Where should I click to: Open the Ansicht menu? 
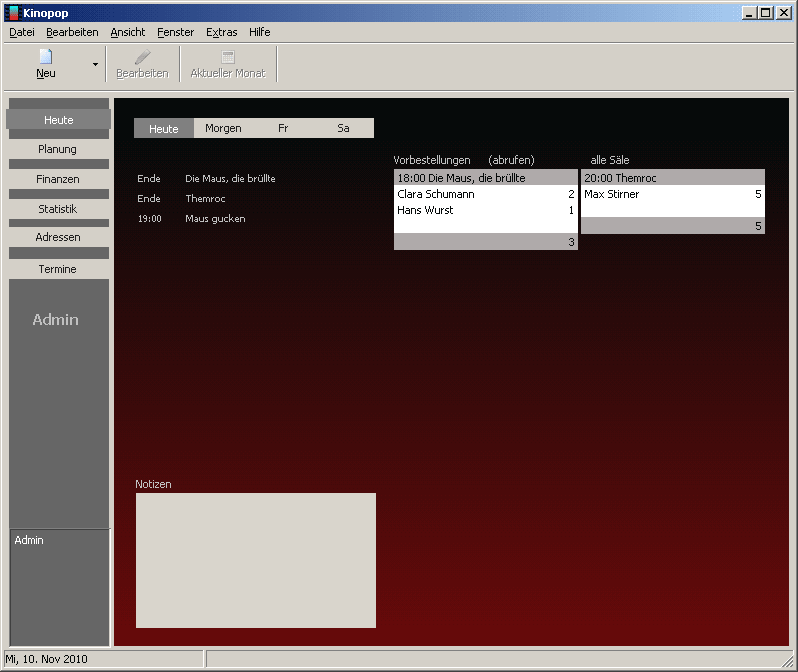pyautogui.click(x=128, y=32)
